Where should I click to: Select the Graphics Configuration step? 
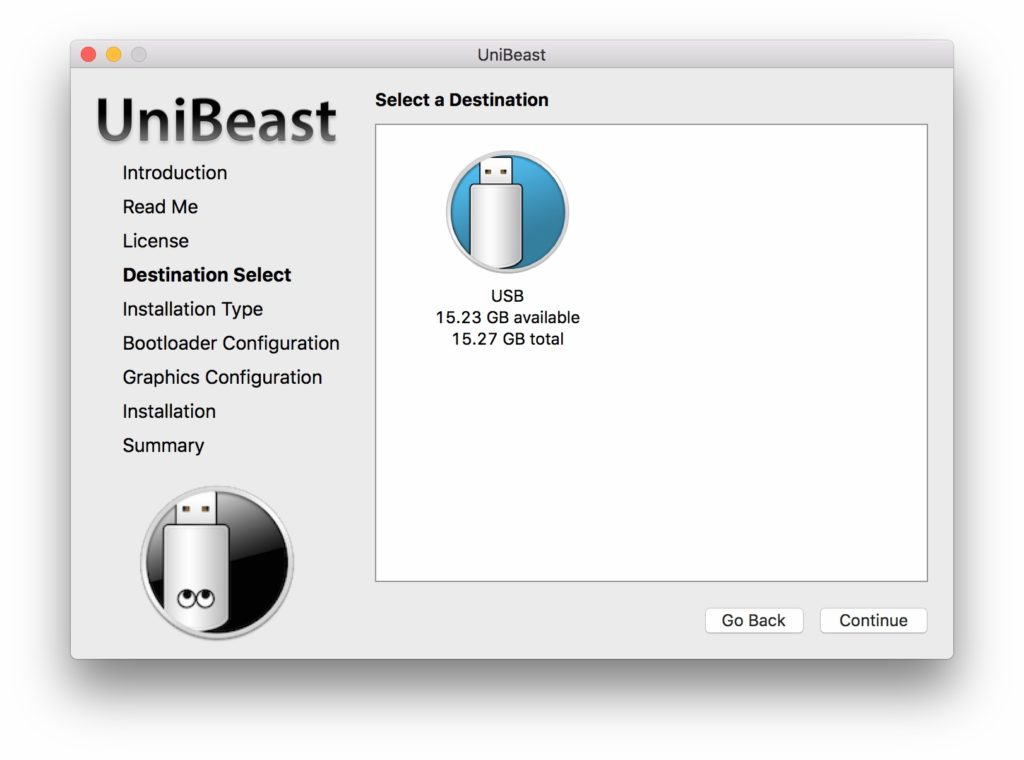click(x=223, y=377)
